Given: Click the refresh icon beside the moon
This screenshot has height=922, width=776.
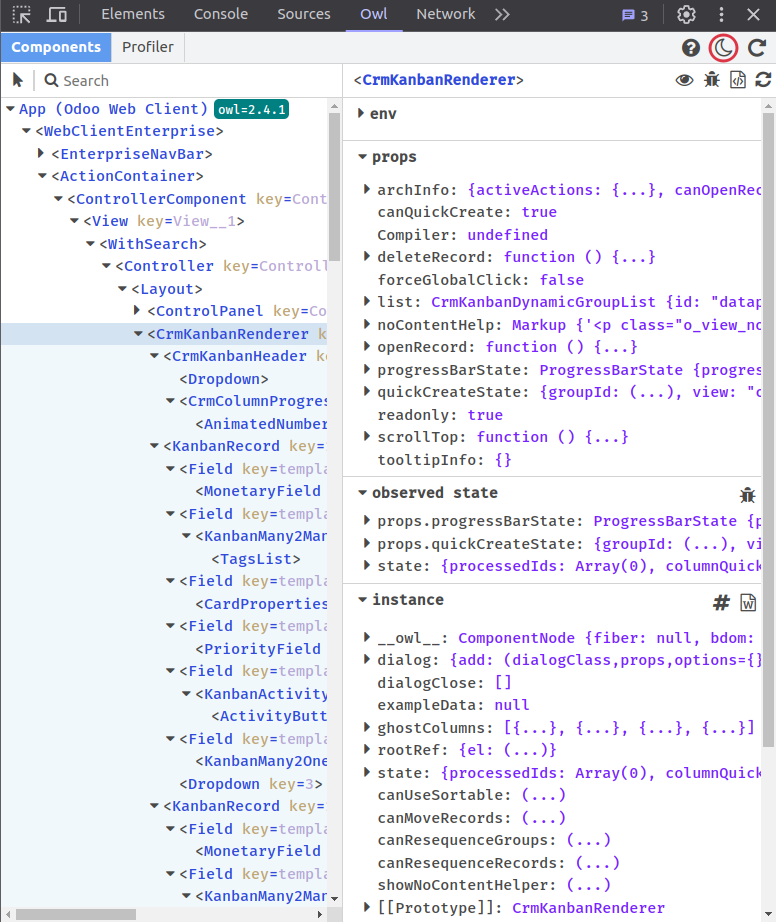Looking at the screenshot, I should pos(757,47).
